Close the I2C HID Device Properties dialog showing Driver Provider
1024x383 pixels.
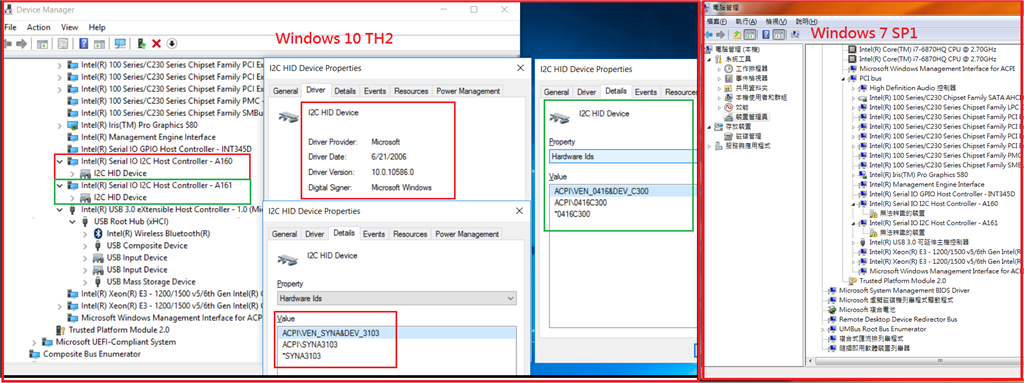tap(520, 68)
